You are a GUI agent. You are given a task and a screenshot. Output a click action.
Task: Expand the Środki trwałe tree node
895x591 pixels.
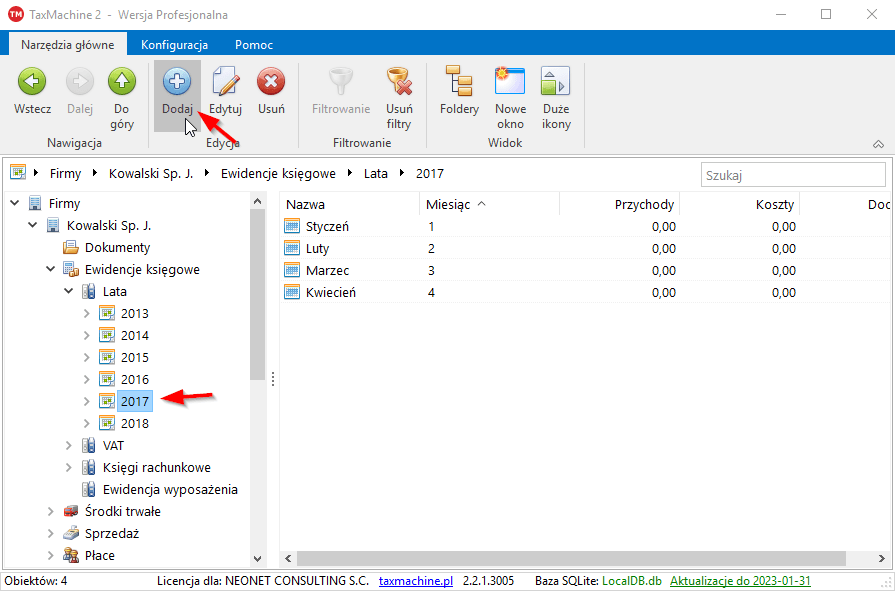[x=51, y=512]
